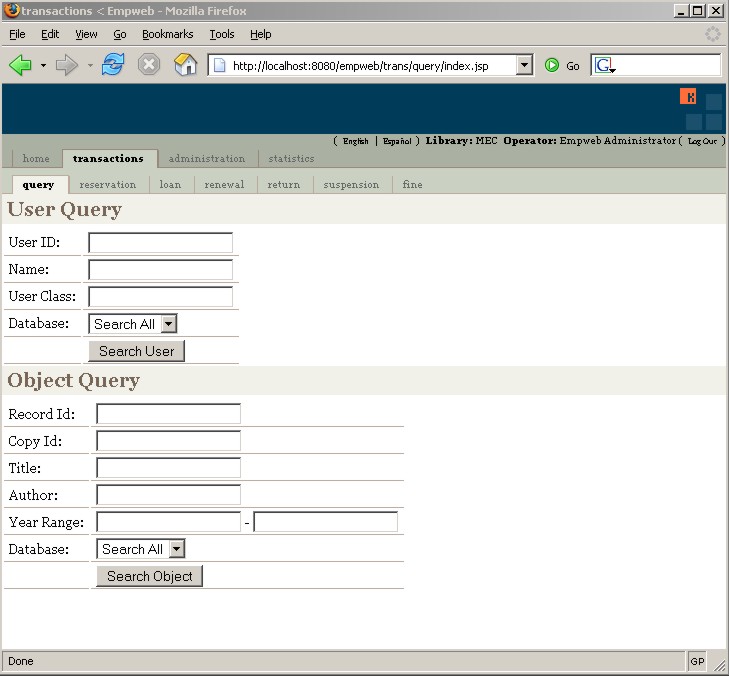Click the Firefox activity throbber icon

(x=713, y=34)
